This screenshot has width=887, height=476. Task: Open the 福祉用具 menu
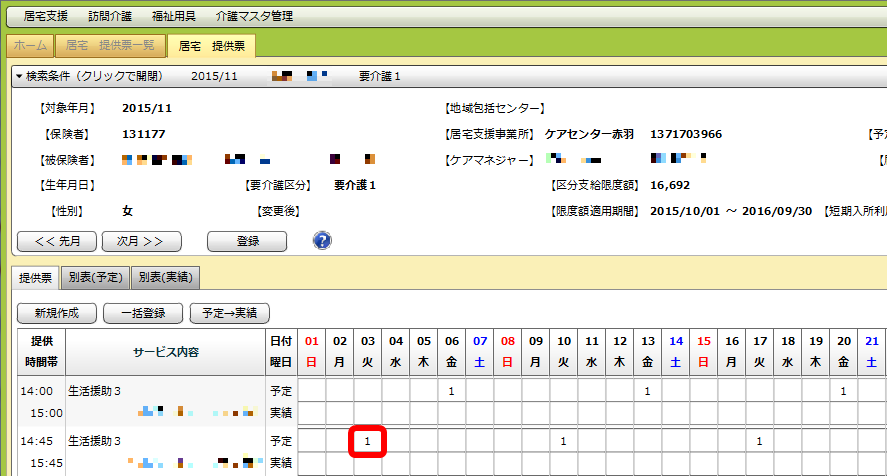tap(174, 16)
